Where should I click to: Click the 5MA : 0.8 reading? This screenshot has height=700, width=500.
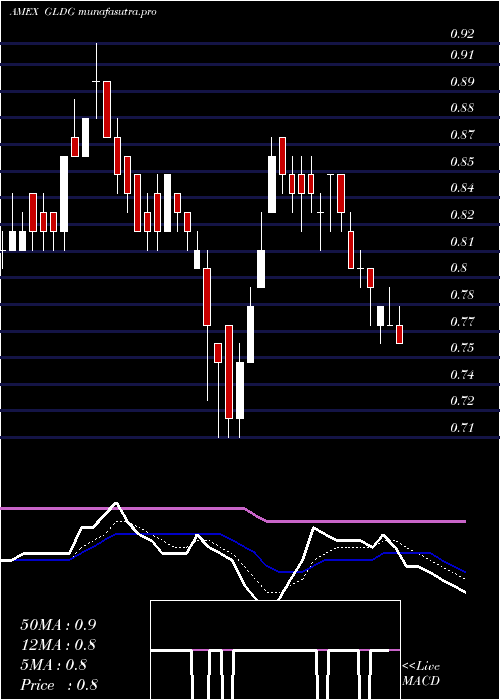pos(54,665)
